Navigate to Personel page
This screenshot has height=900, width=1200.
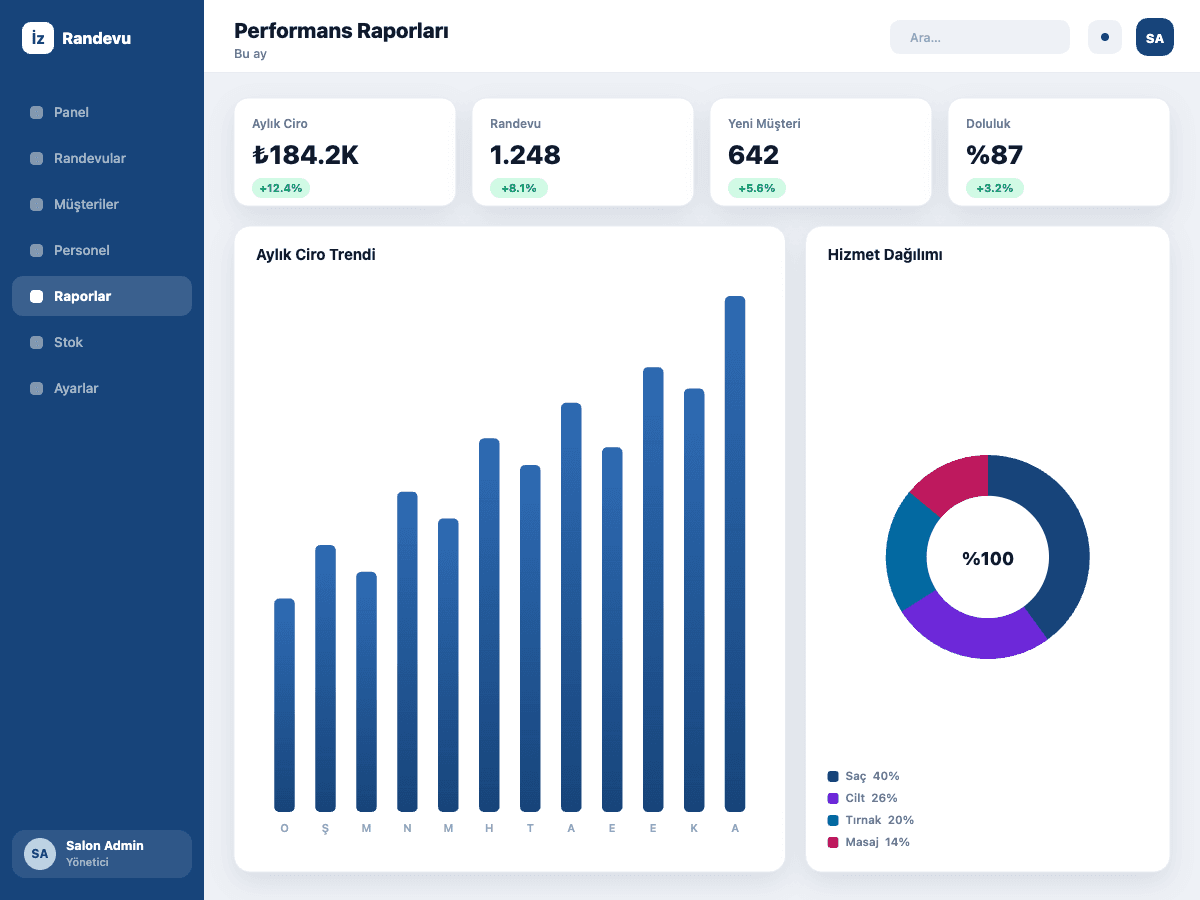[102, 250]
